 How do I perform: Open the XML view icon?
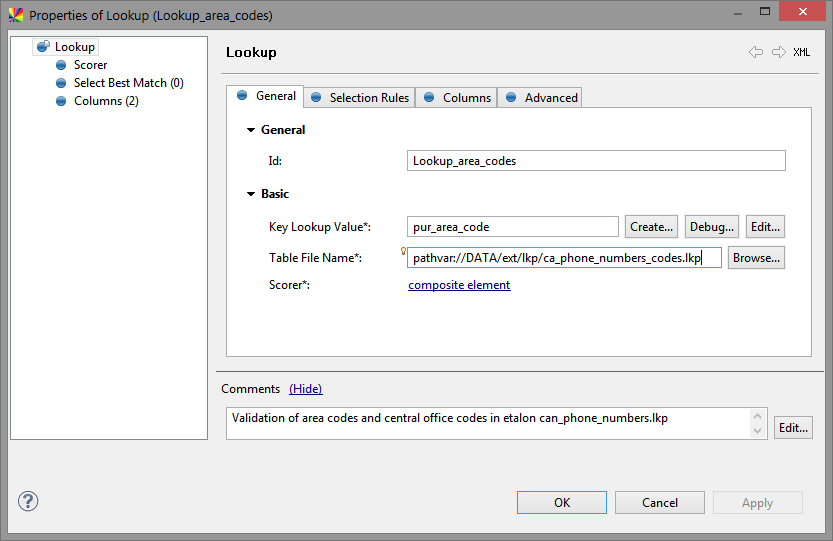pyautogui.click(x=802, y=52)
